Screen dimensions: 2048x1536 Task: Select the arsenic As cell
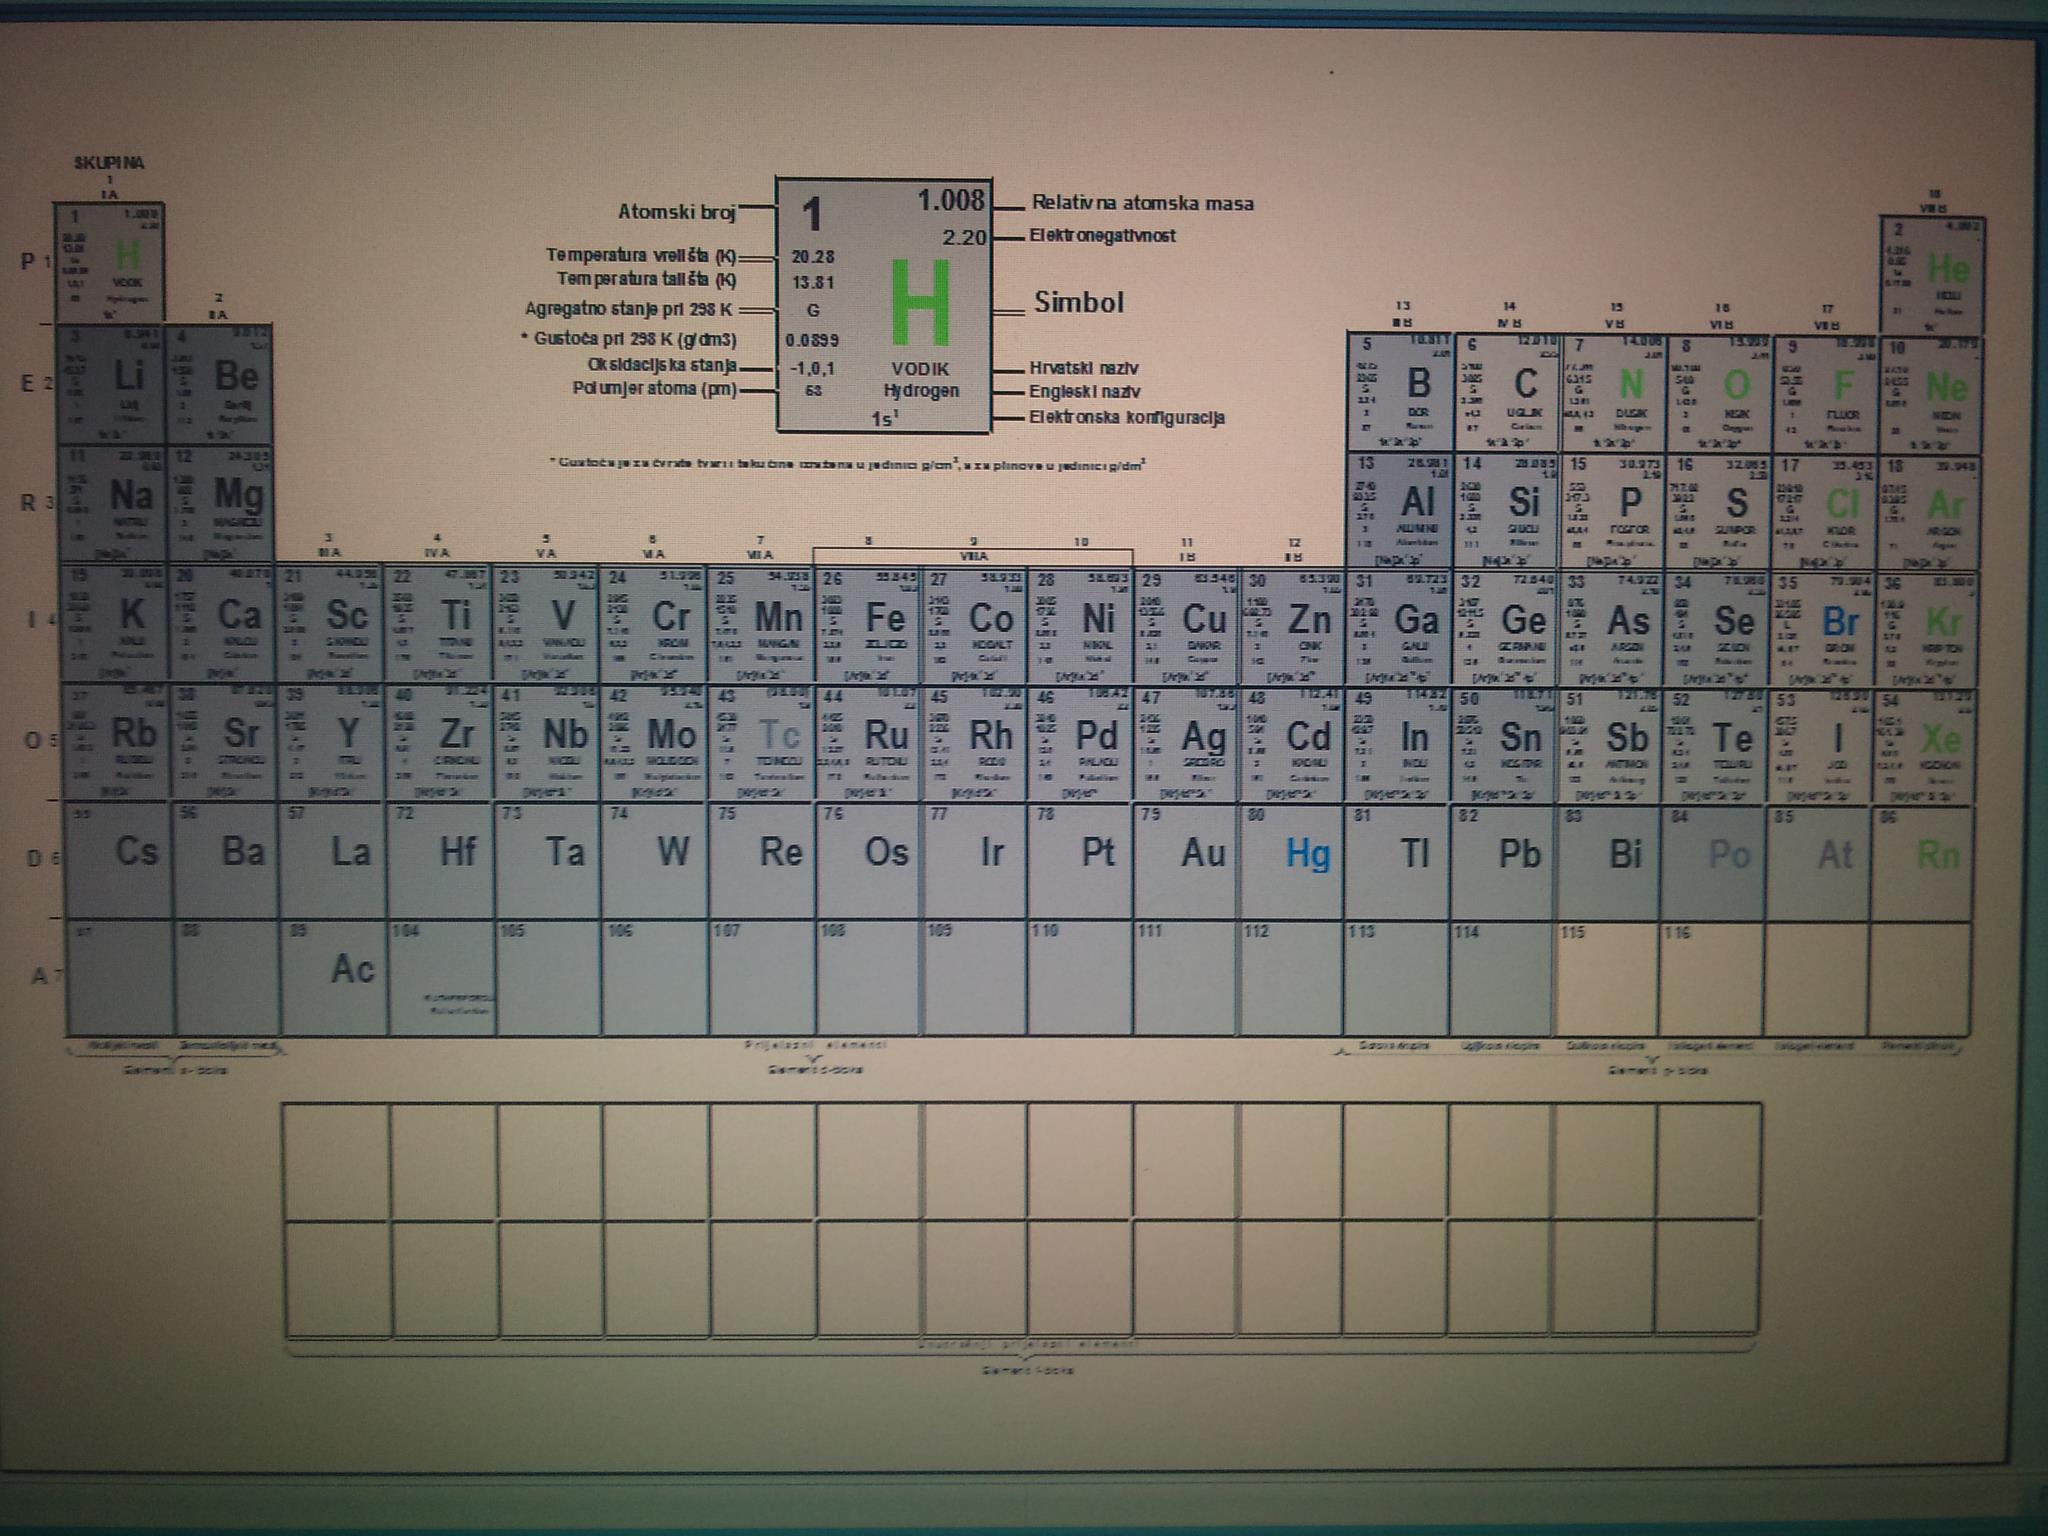[x=1610, y=630]
